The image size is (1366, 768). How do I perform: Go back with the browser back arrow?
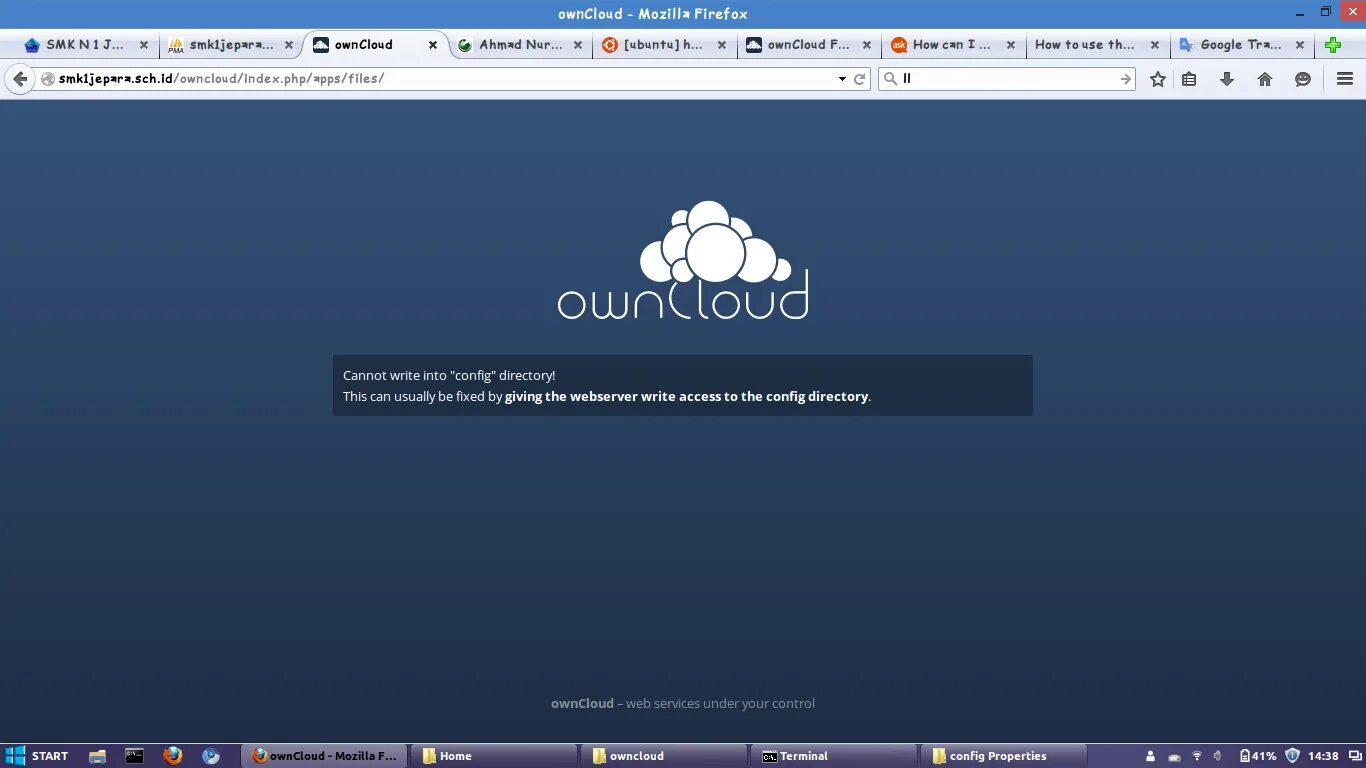[20, 79]
